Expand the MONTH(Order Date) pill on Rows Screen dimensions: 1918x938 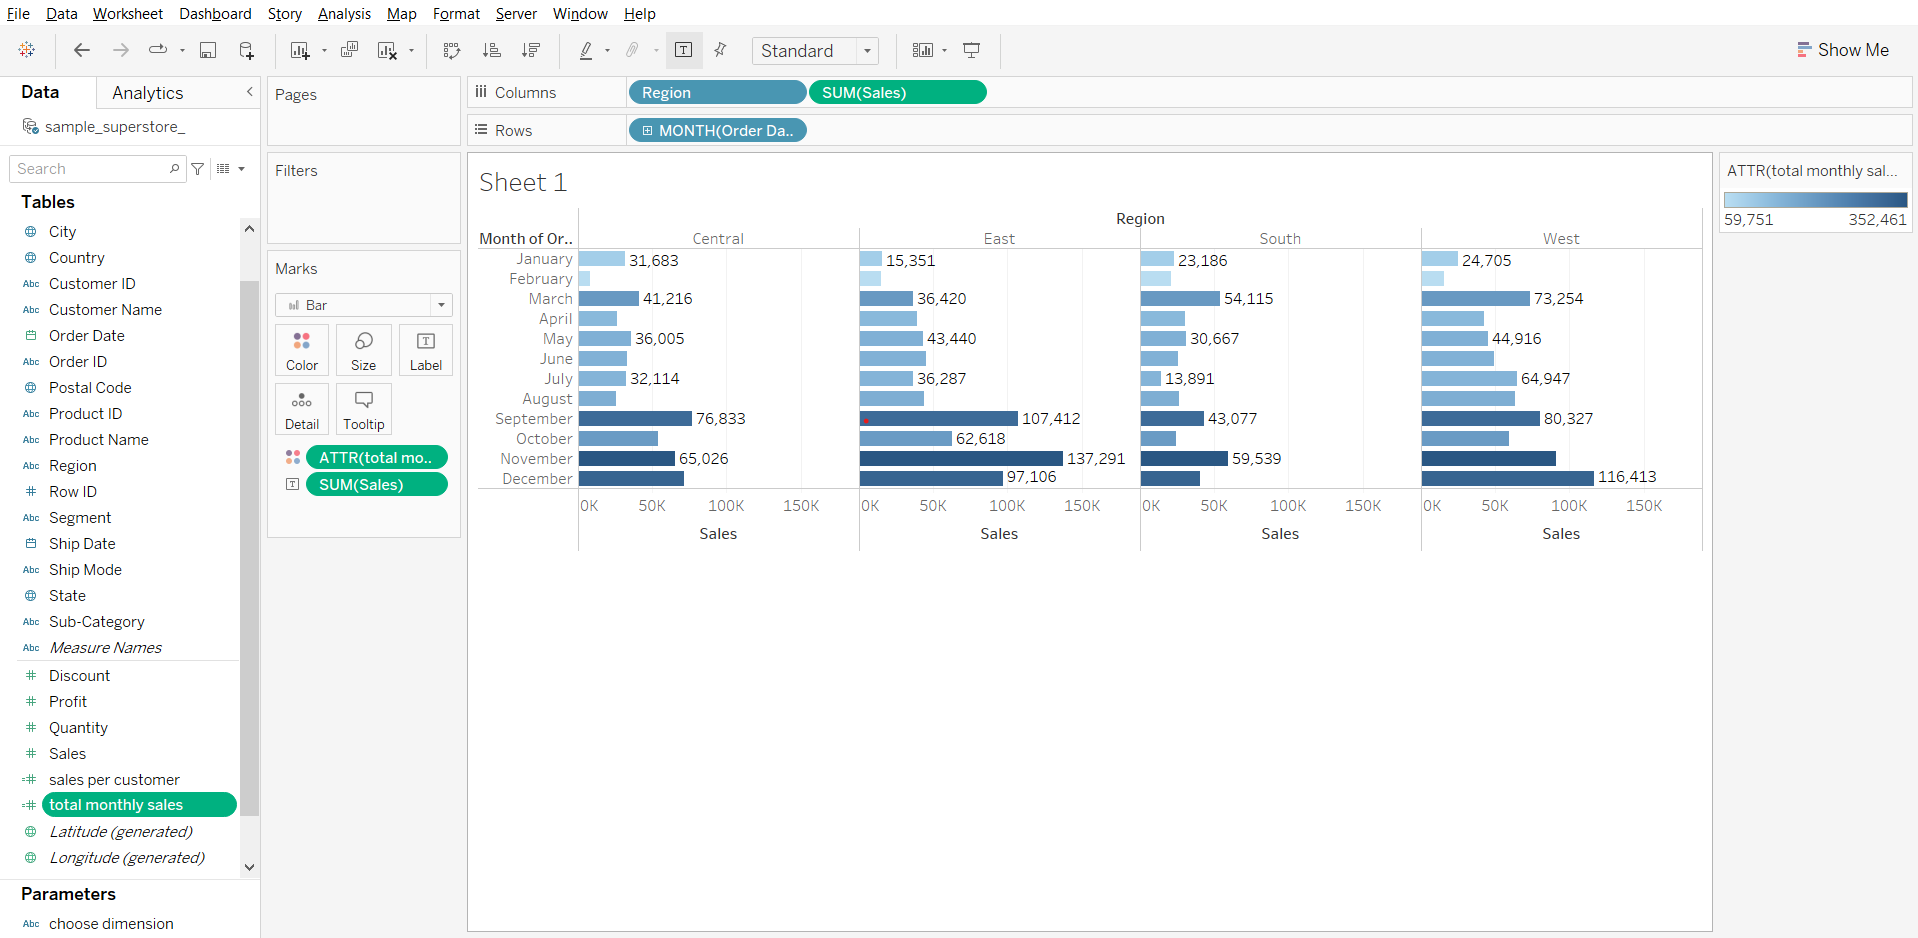click(x=647, y=131)
